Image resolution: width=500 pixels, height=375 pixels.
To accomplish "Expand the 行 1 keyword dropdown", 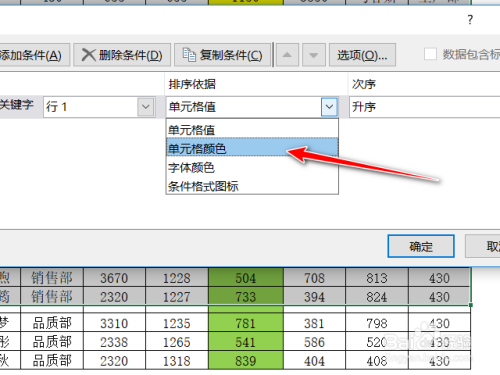I will coord(146,107).
